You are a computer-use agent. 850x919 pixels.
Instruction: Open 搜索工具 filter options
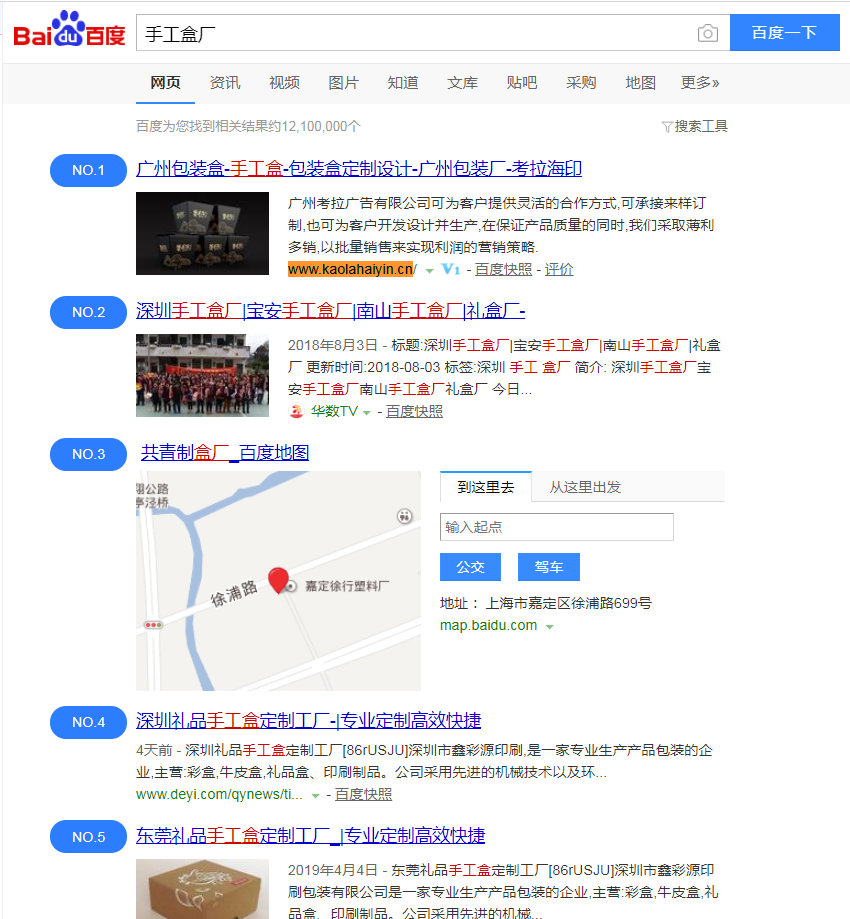tap(695, 126)
